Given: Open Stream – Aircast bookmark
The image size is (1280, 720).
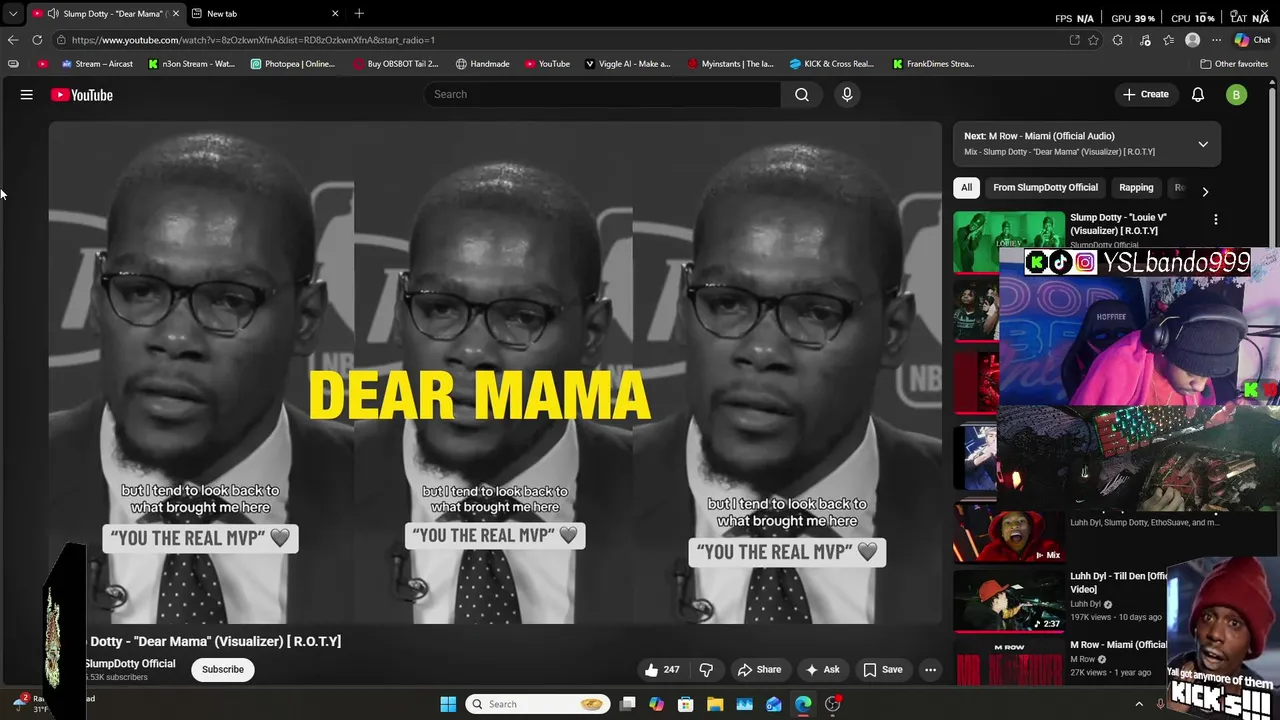Looking at the screenshot, I should click(97, 64).
